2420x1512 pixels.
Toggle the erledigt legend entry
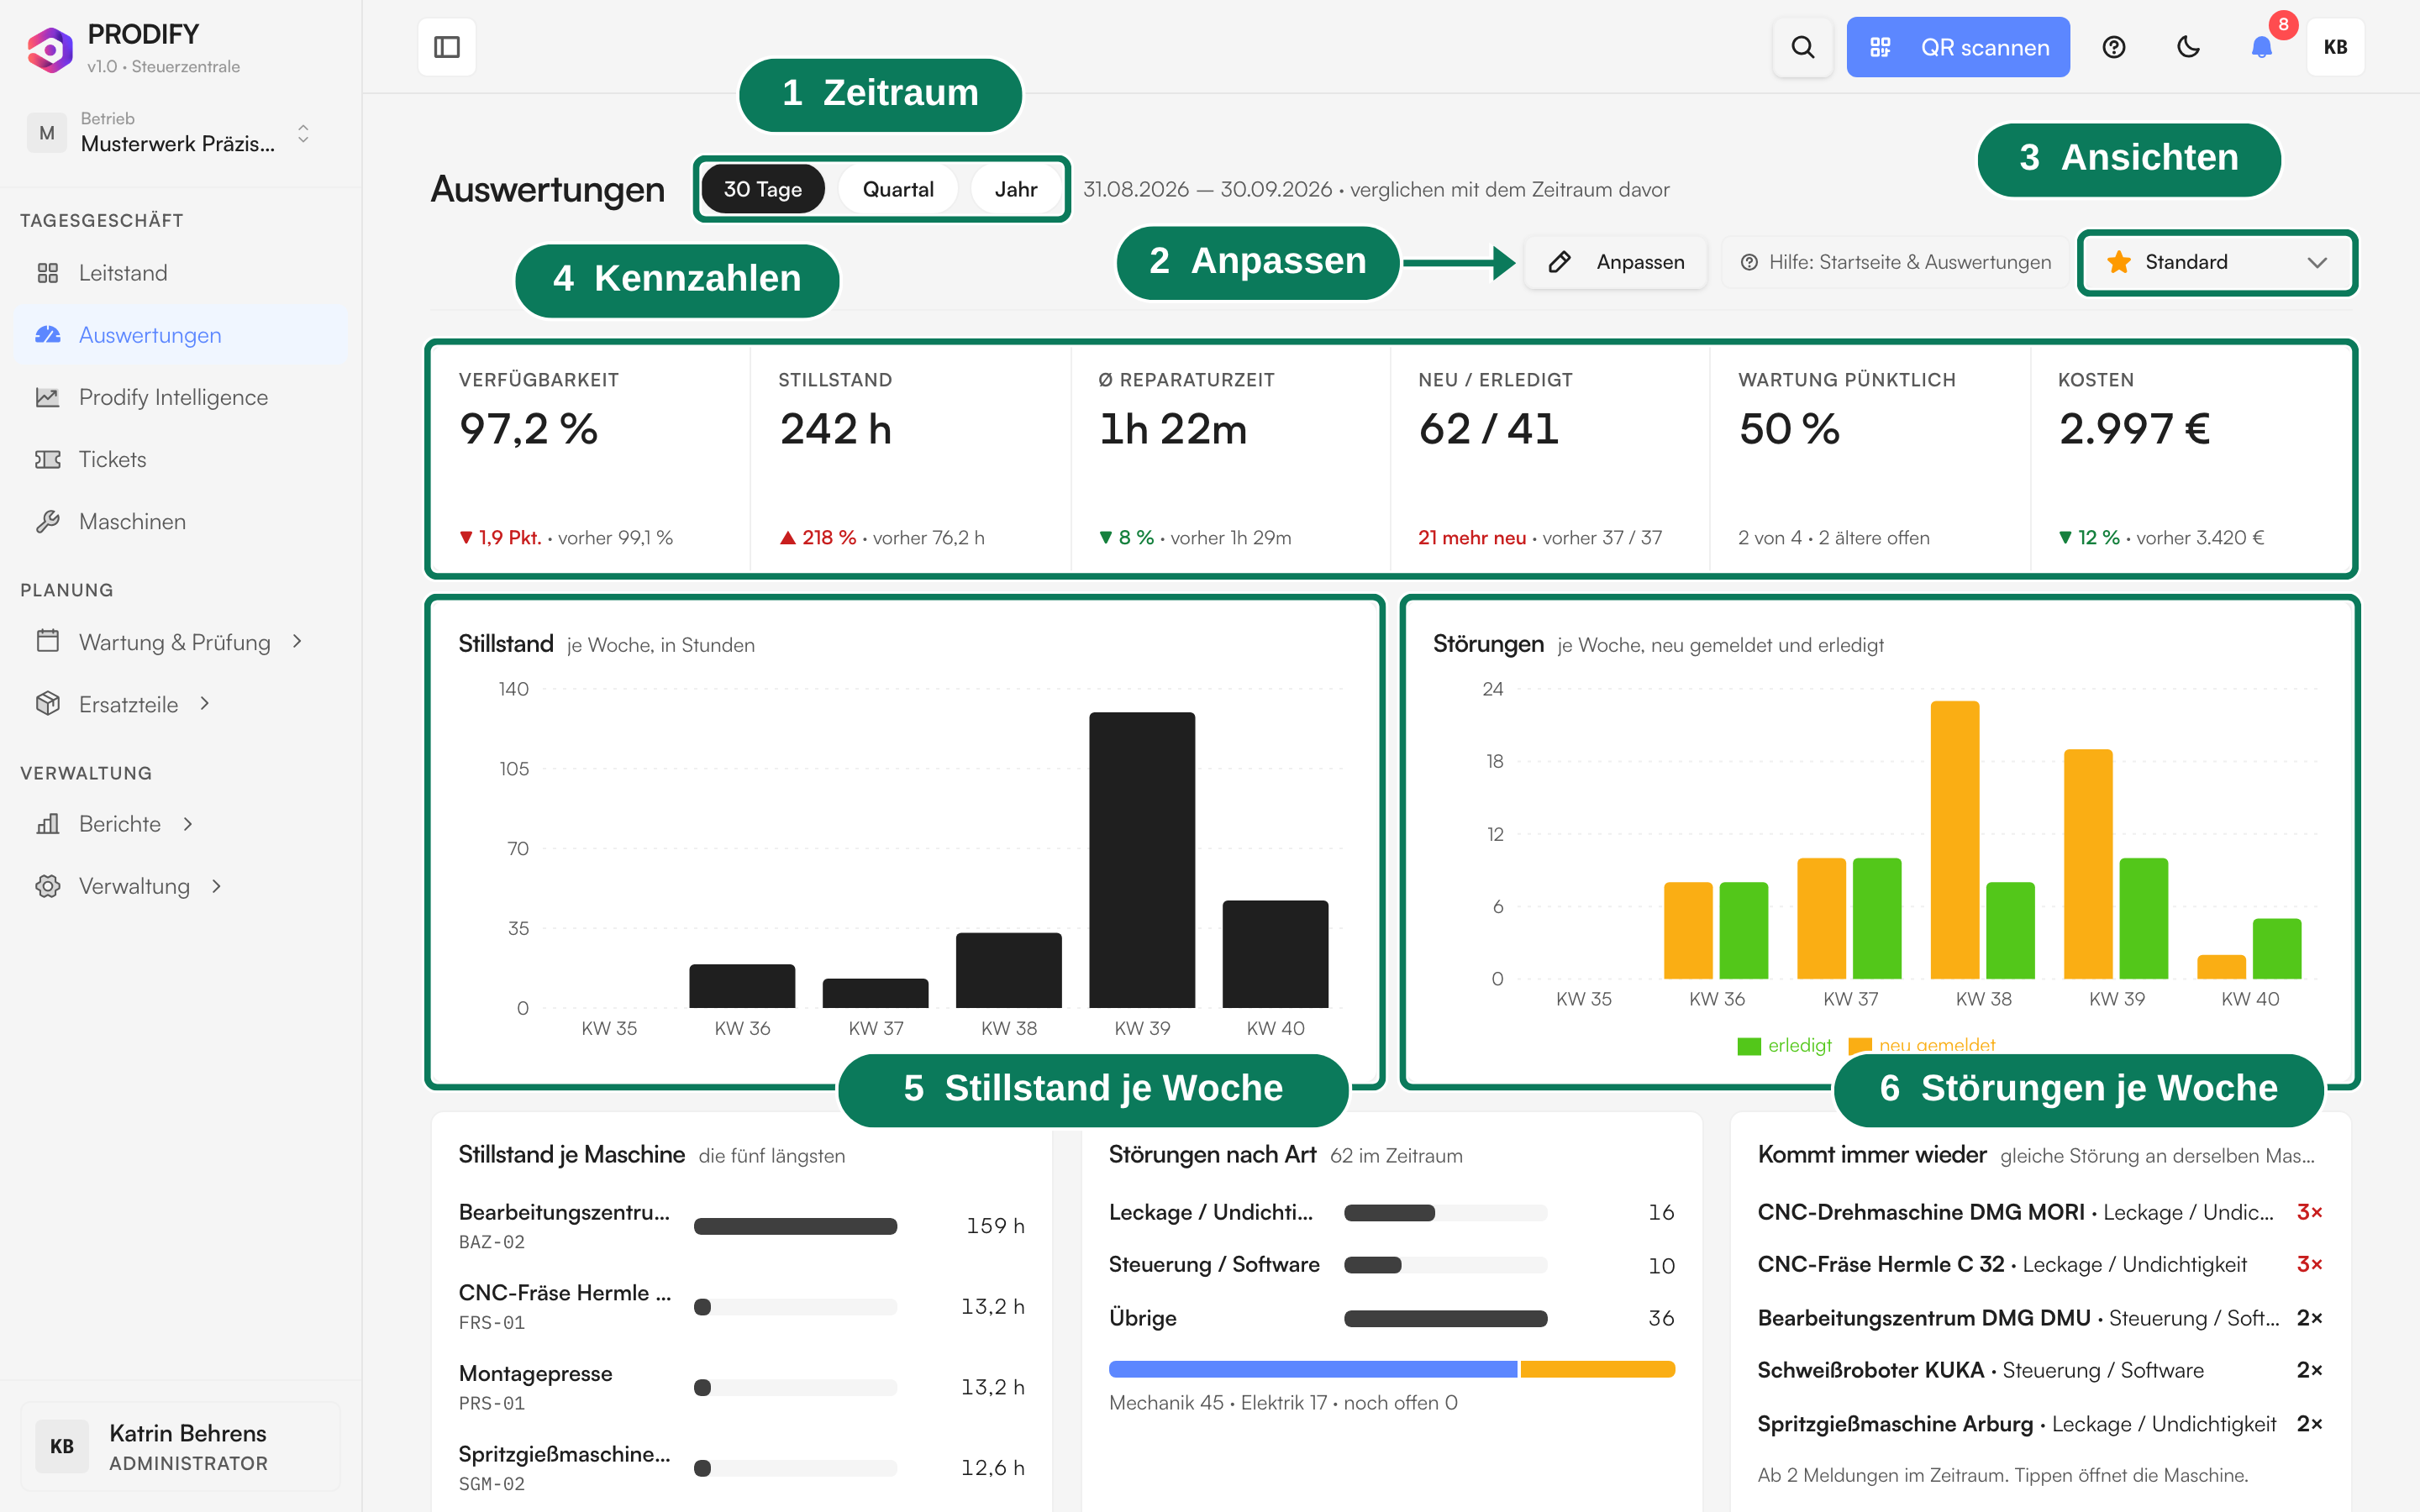1785,1045
